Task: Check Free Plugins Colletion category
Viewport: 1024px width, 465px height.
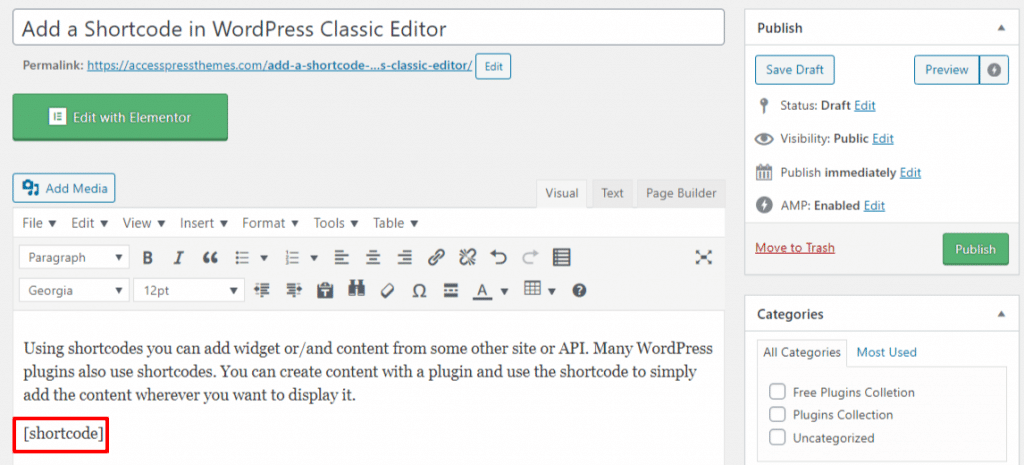Action: (x=777, y=392)
